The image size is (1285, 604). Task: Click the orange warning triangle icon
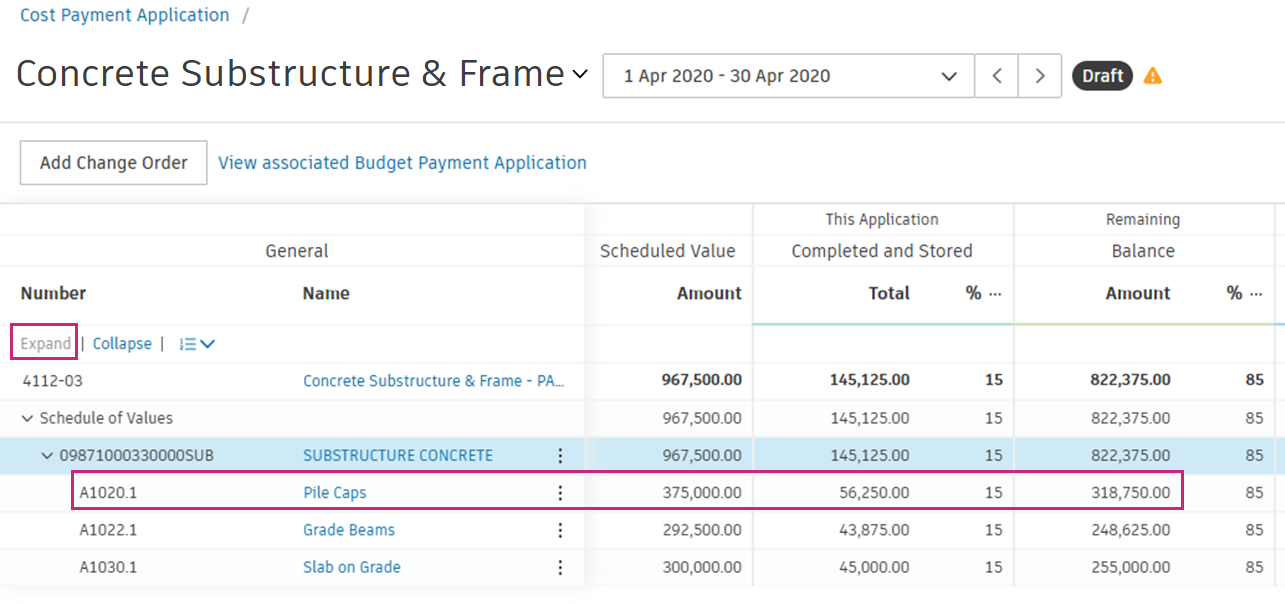(x=1153, y=76)
